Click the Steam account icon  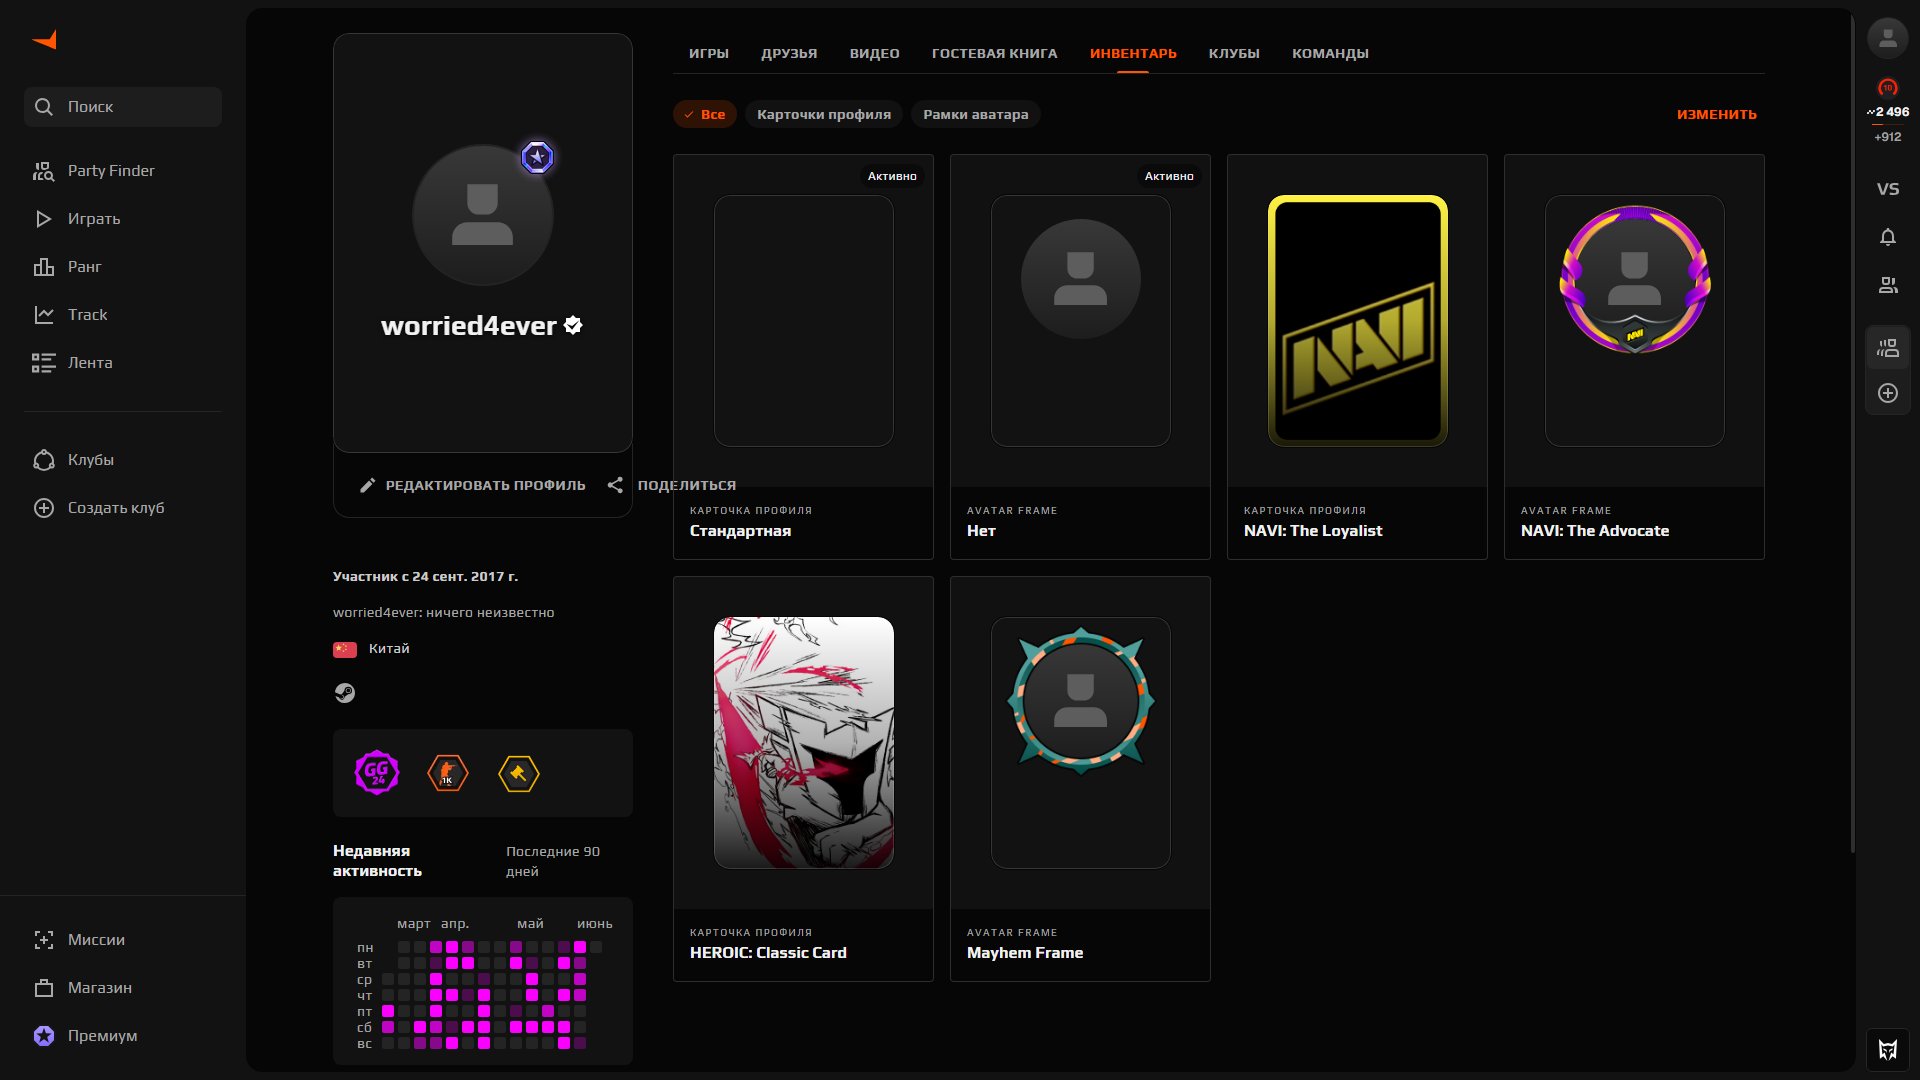click(x=345, y=693)
